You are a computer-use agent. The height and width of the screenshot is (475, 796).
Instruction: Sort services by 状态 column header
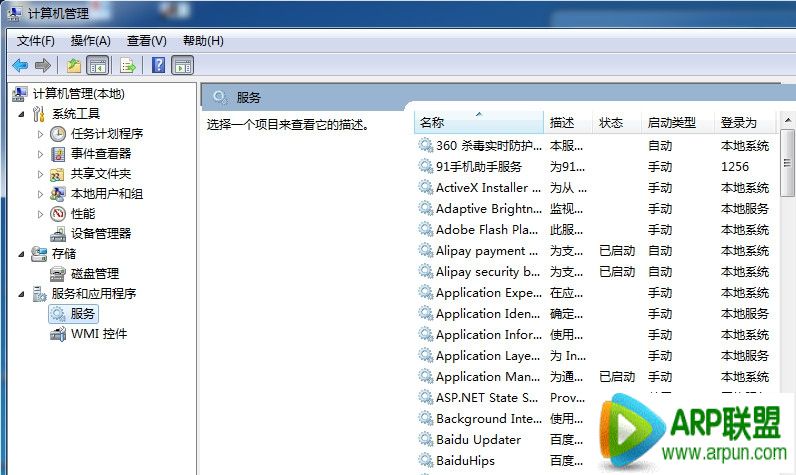617,123
